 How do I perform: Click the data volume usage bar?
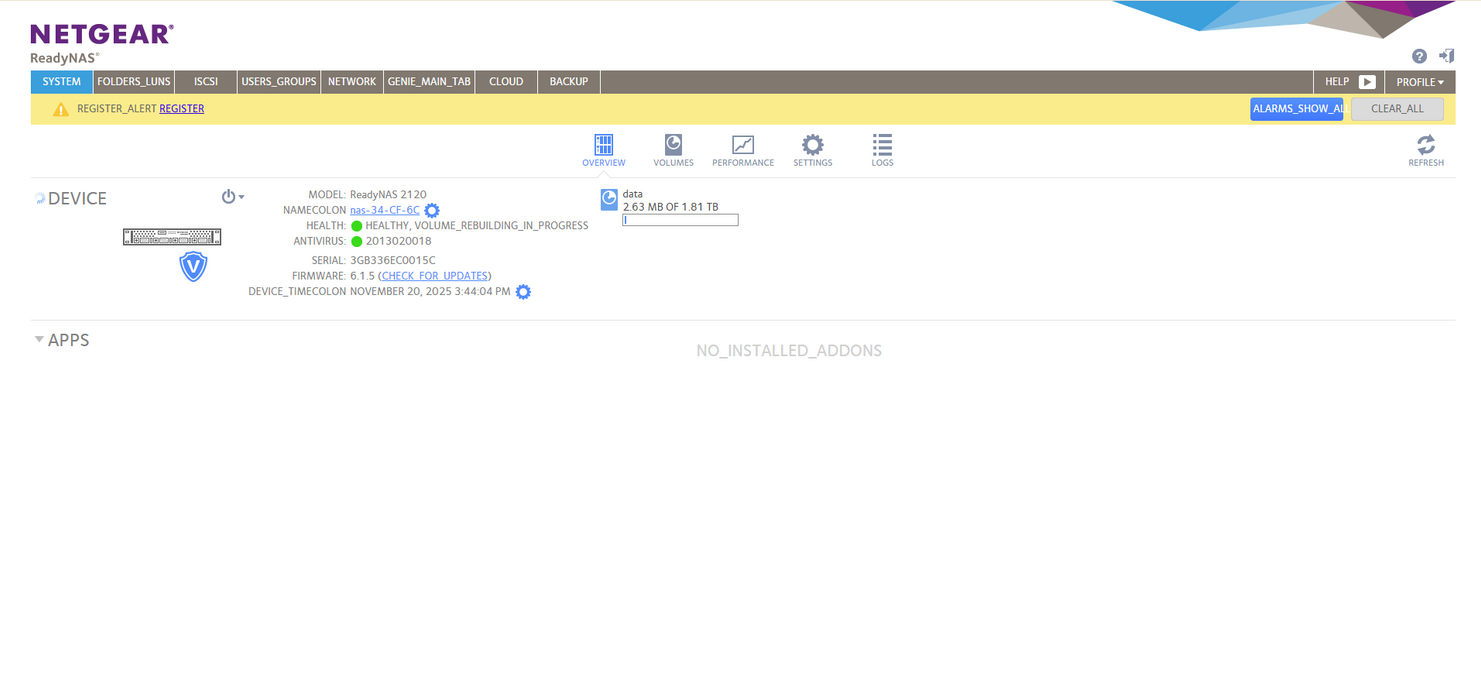680,220
